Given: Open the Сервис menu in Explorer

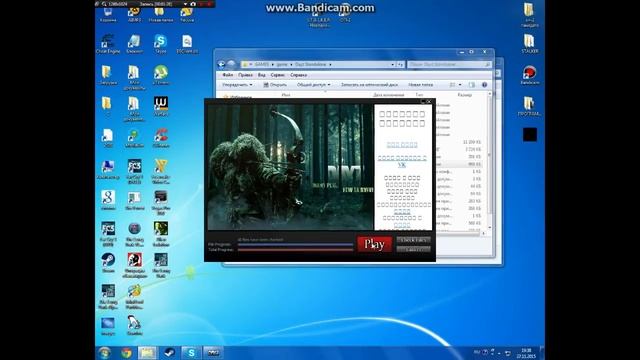Looking at the screenshot, I should [277, 75].
